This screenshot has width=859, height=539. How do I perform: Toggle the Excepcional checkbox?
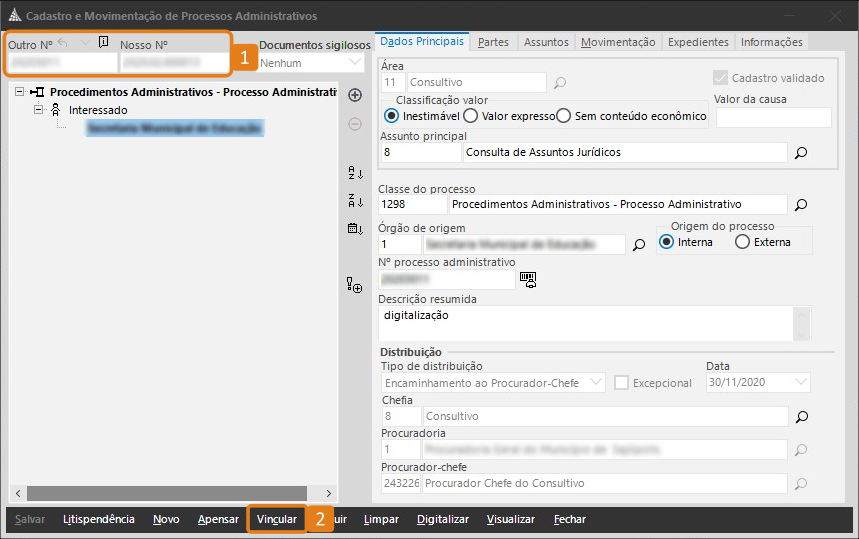(621, 383)
